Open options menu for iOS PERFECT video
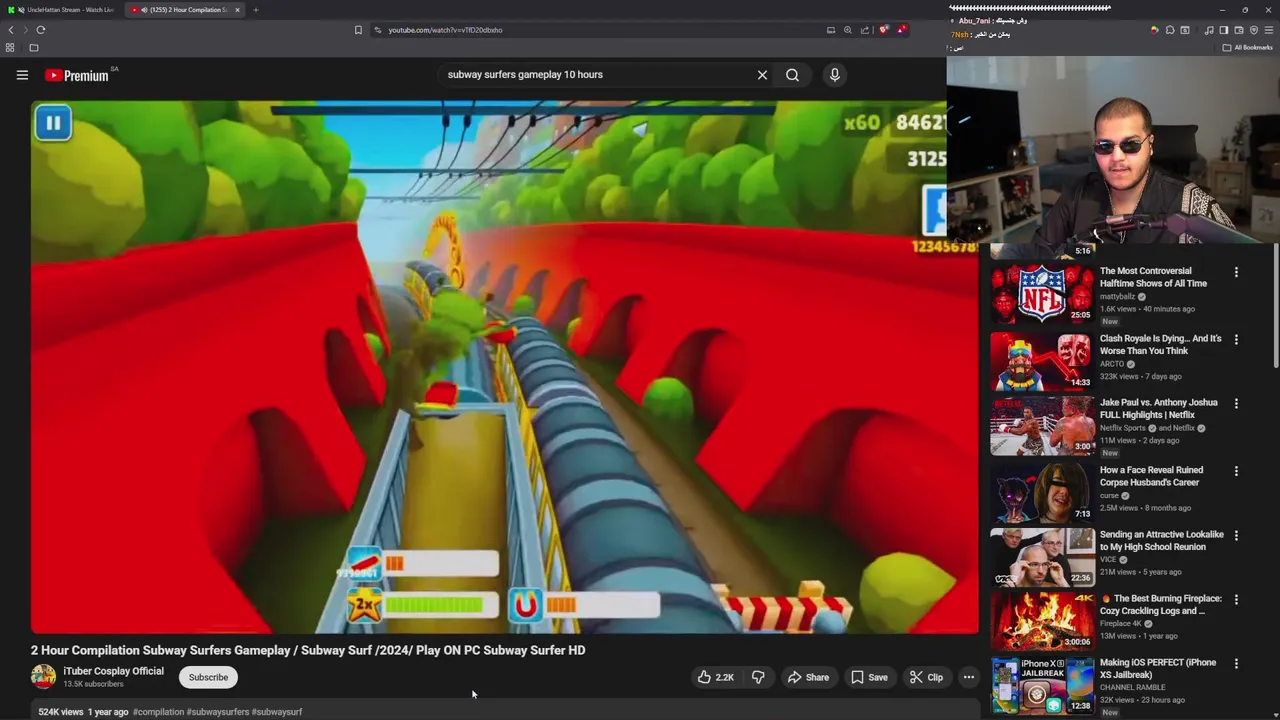The height and width of the screenshot is (720, 1280). pos(1236,664)
